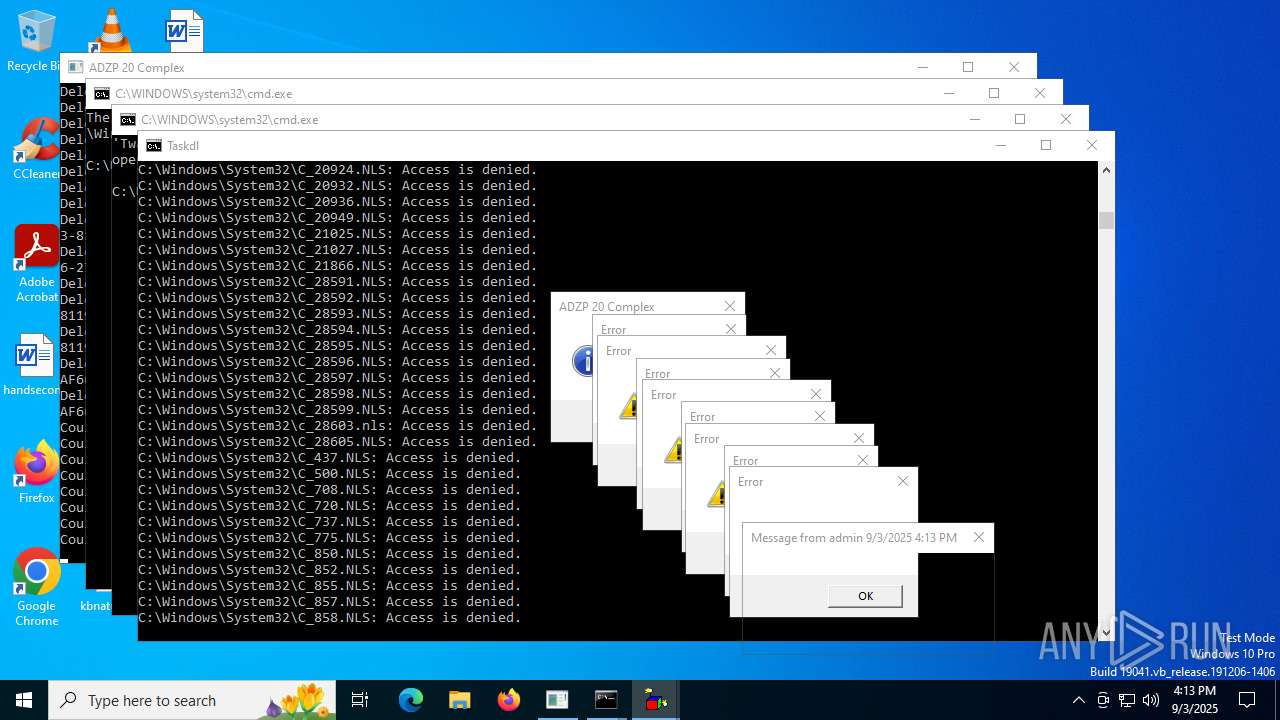The width and height of the screenshot is (1280, 720).
Task: Click the line 'C_437.NLS: Access is denied.'
Action: pyautogui.click(x=330, y=458)
